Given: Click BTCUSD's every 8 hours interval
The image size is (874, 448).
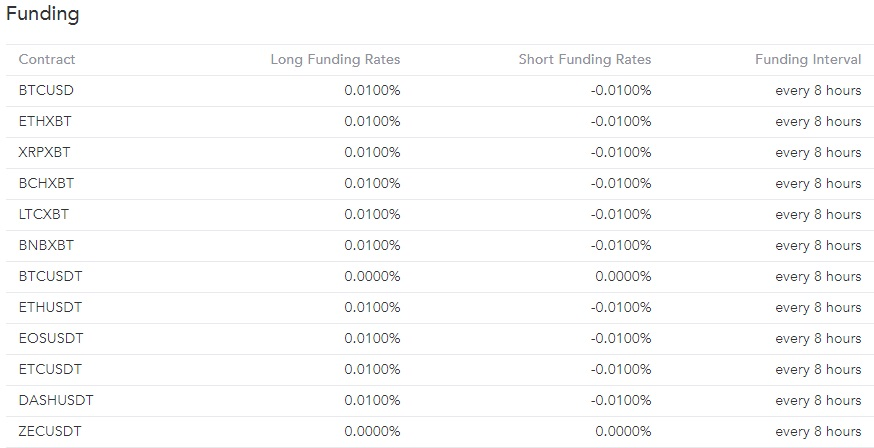Looking at the screenshot, I should [x=818, y=90].
